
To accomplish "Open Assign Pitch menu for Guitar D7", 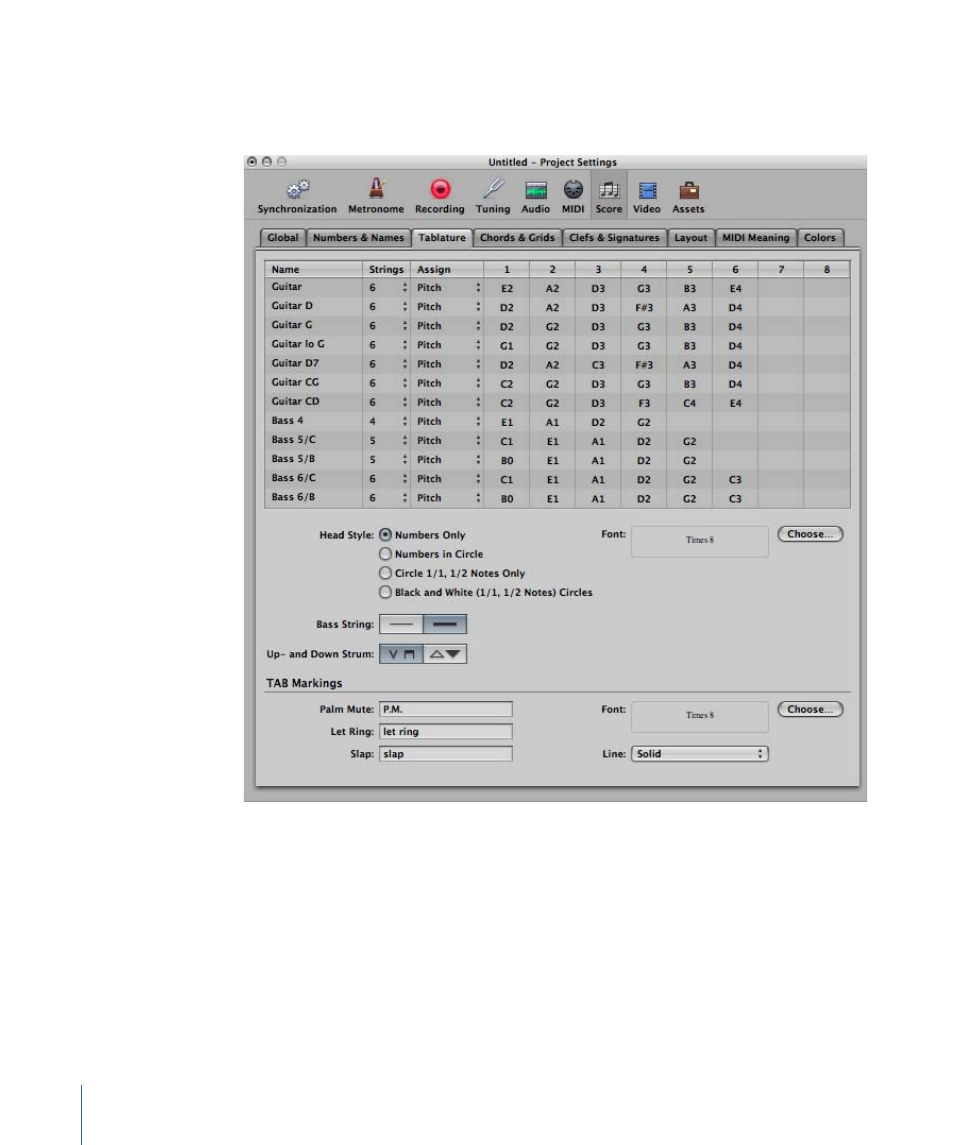I will (449, 364).
